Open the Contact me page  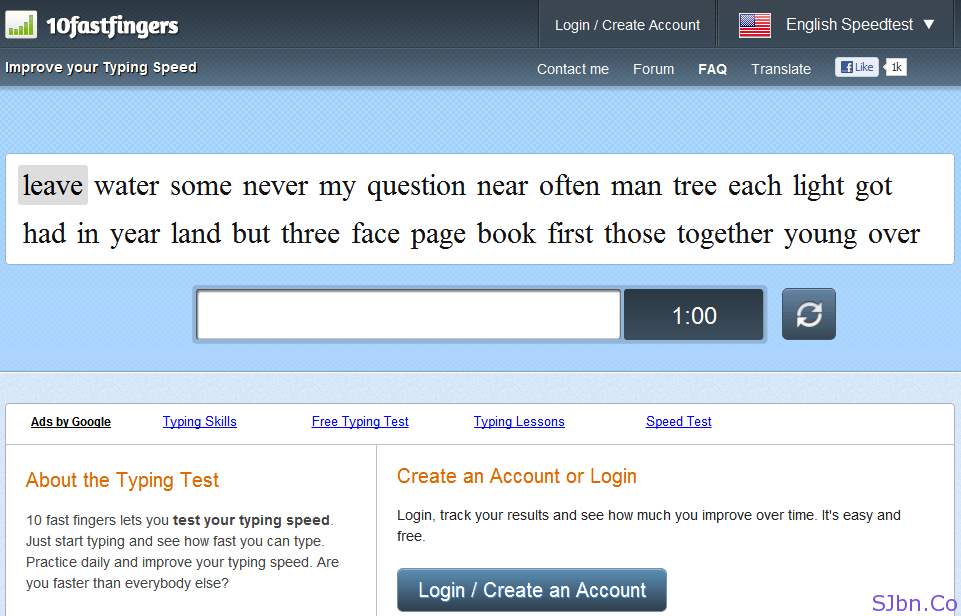[x=572, y=69]
